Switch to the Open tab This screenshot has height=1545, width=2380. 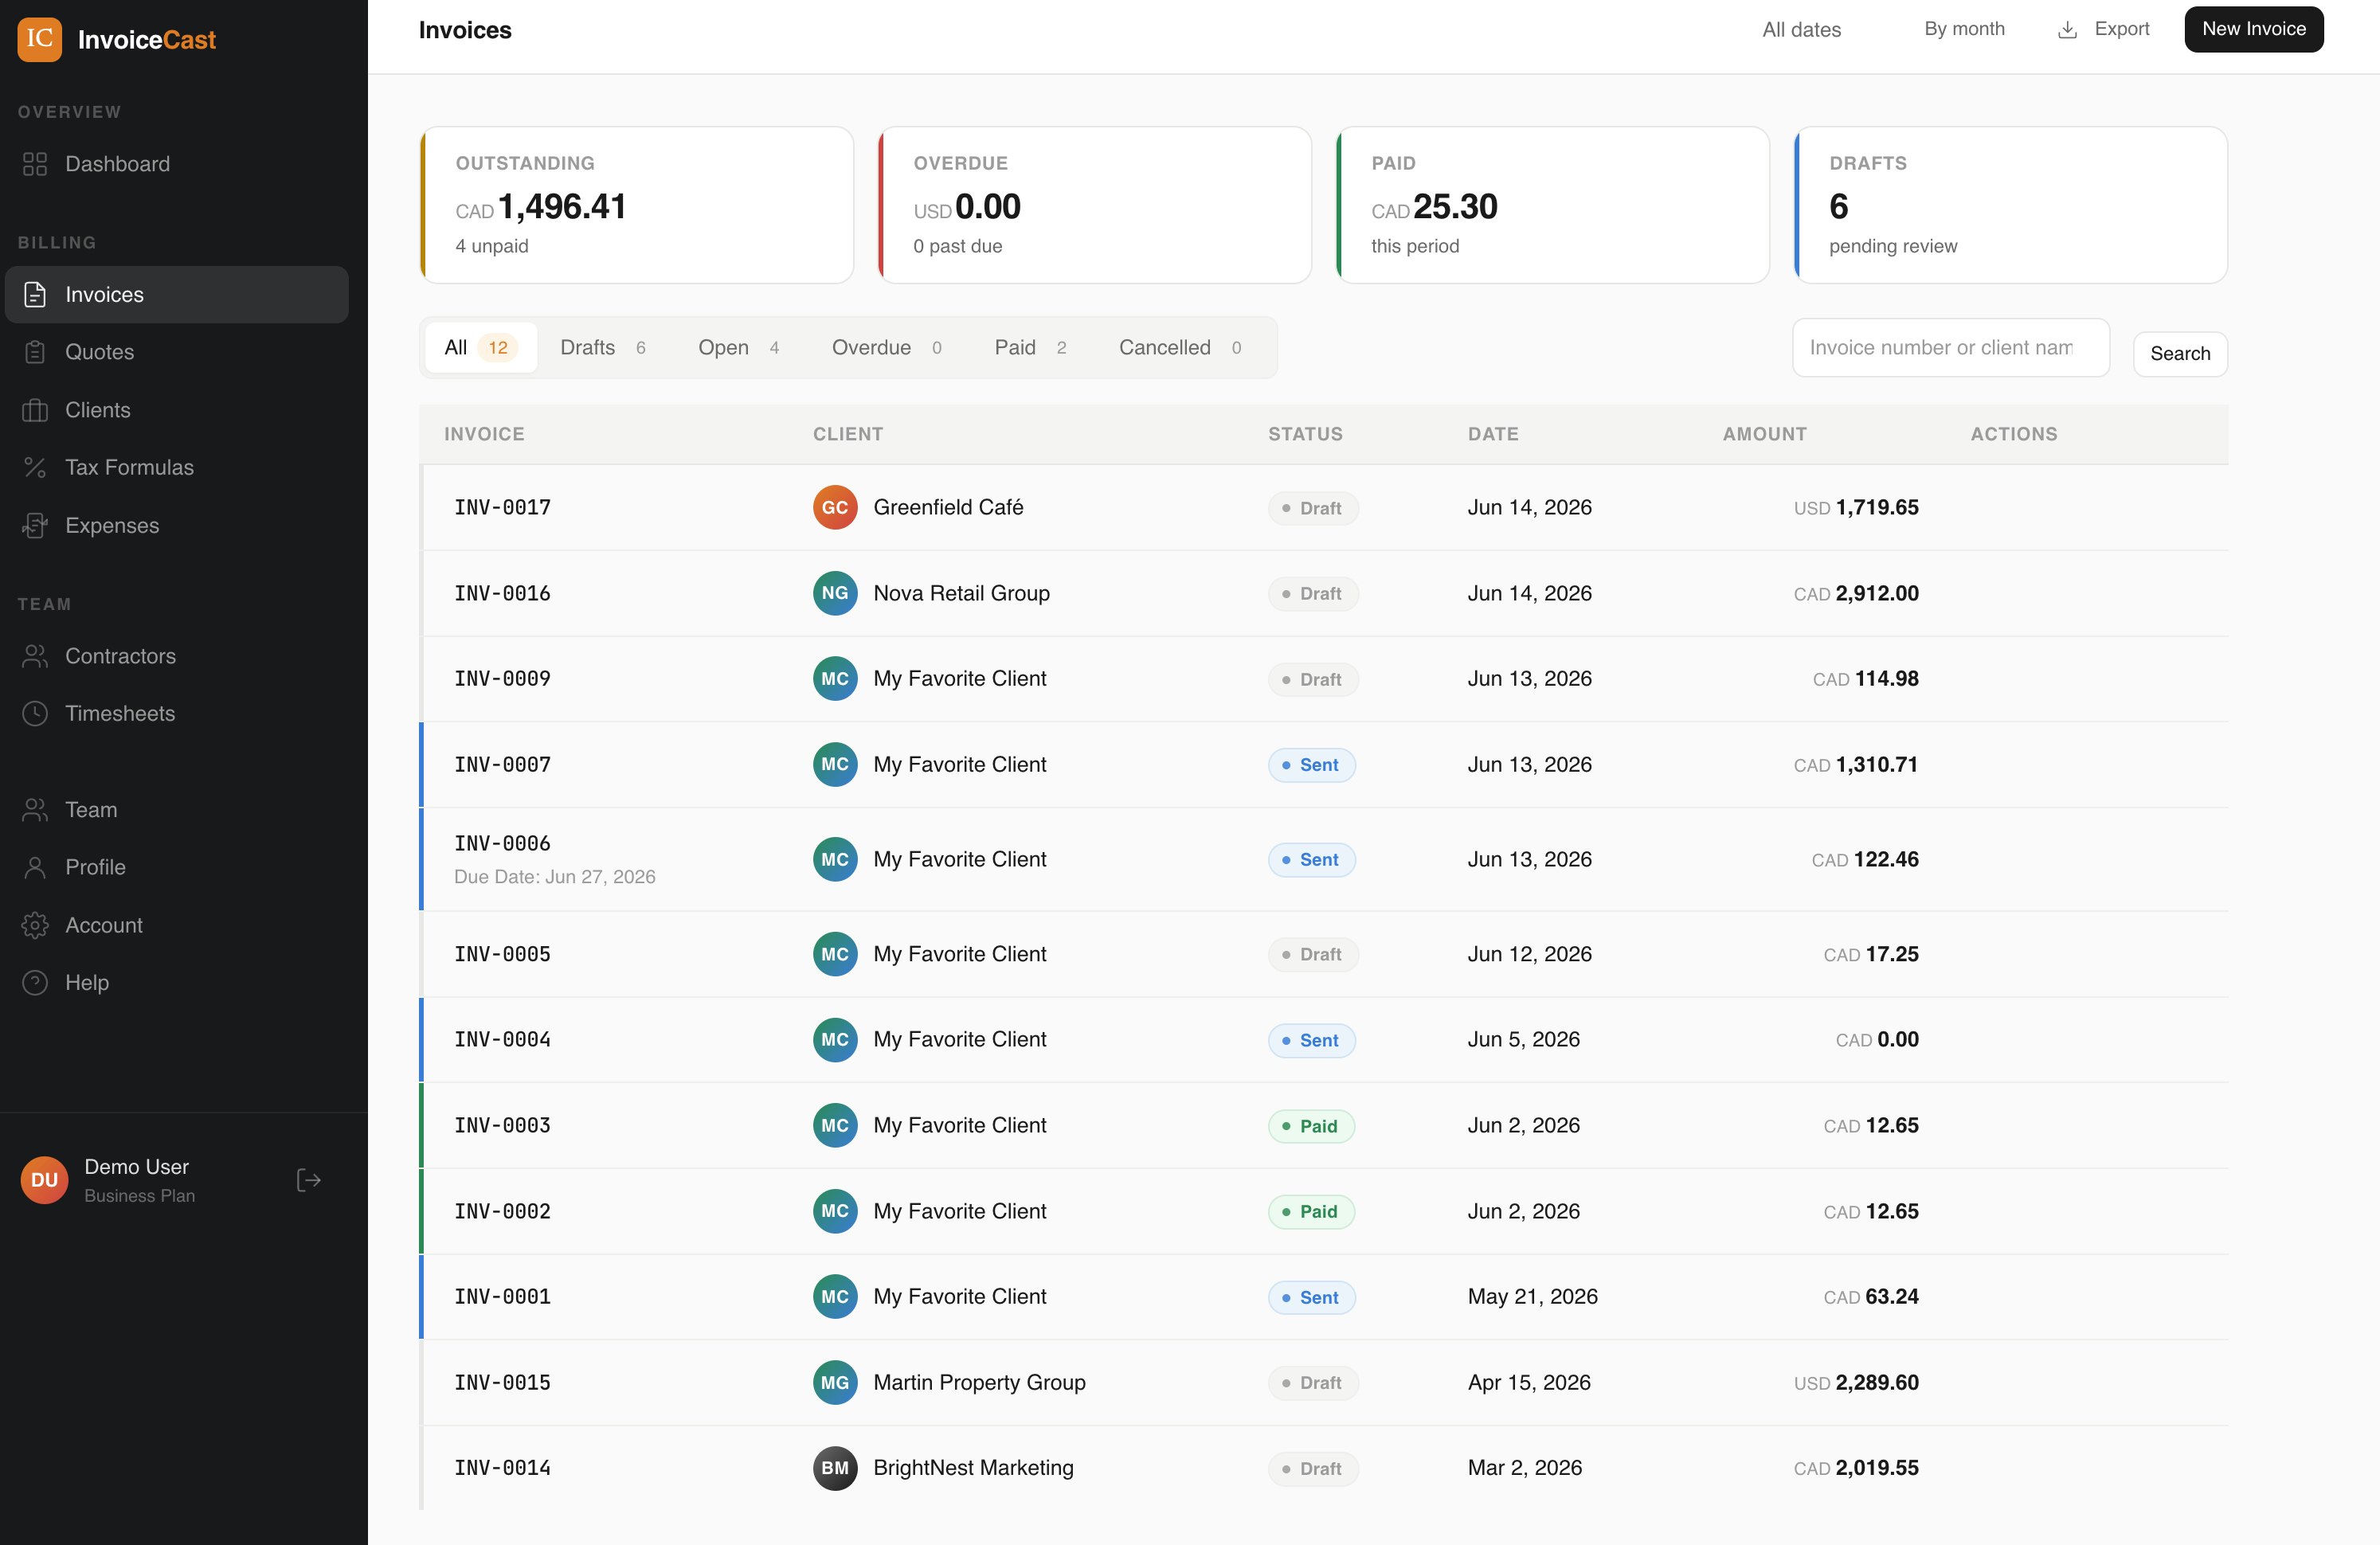coord(739,347)
